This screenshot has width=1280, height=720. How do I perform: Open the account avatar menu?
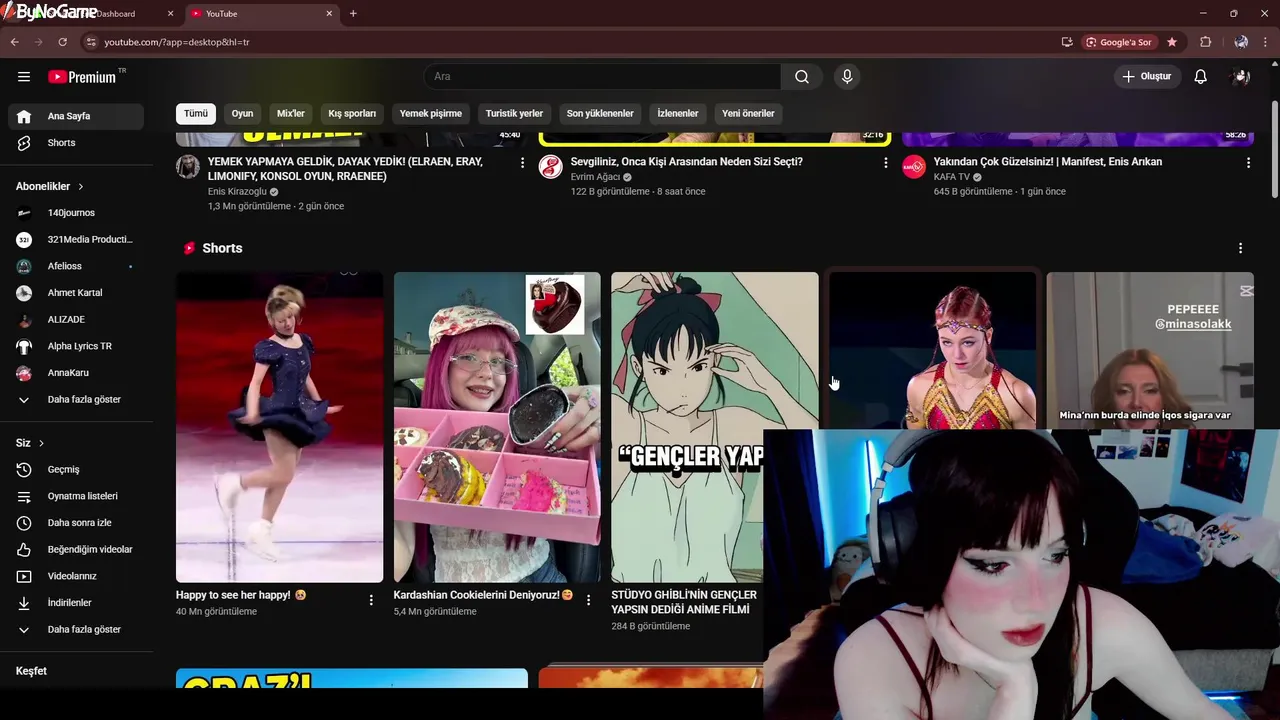(1241, 77)
